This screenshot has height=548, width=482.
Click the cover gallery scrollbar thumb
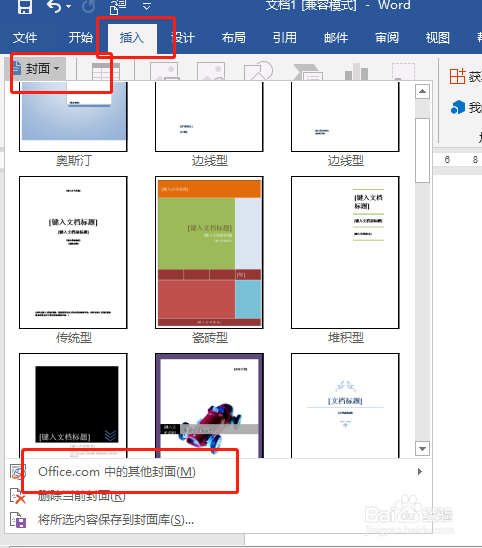pyautogui.click(x=422, y=150)
